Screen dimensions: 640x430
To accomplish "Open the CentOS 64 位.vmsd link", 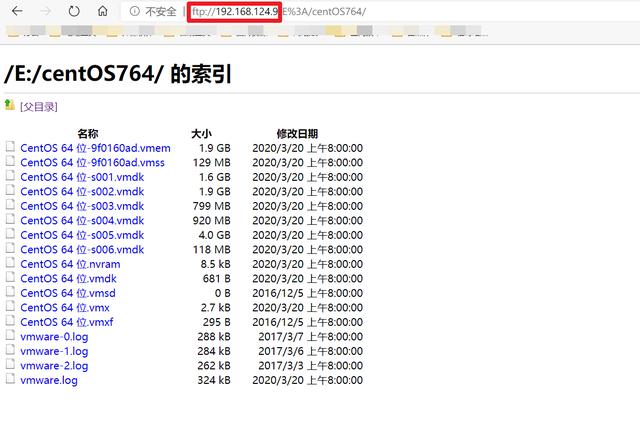I will 68,293.
